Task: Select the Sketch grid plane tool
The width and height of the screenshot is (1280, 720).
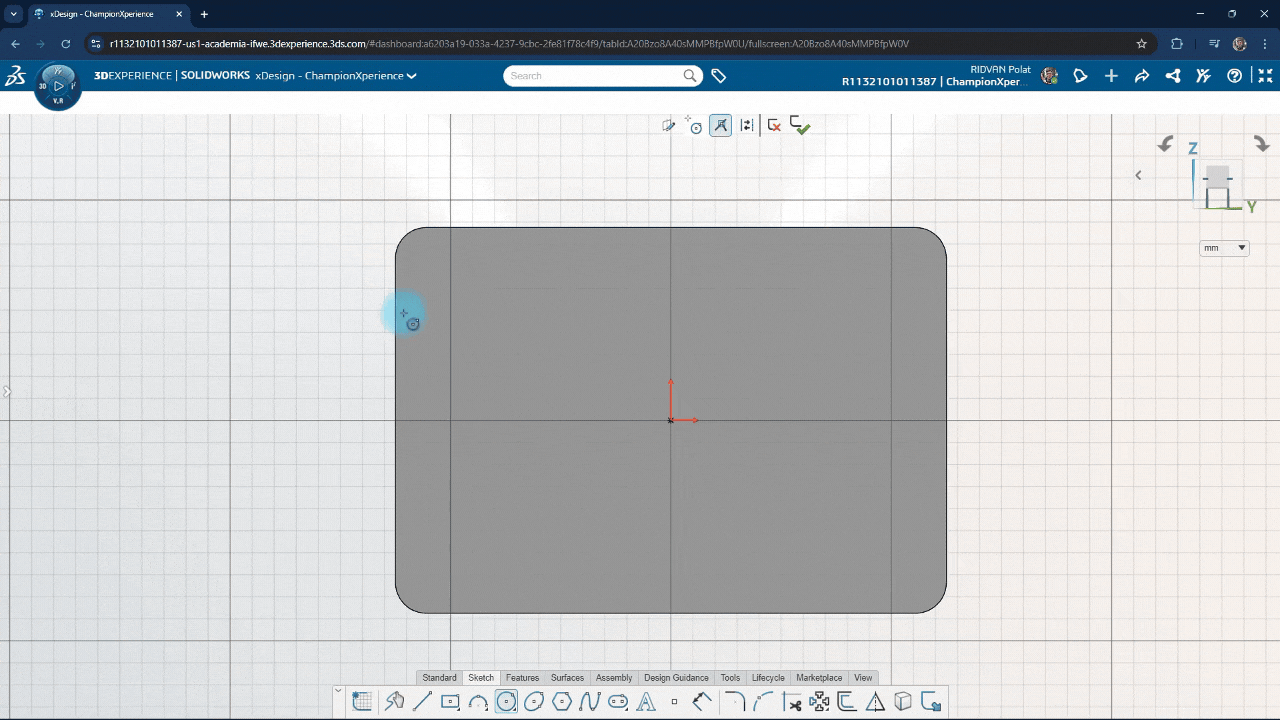Action: (x=362, y=702)
